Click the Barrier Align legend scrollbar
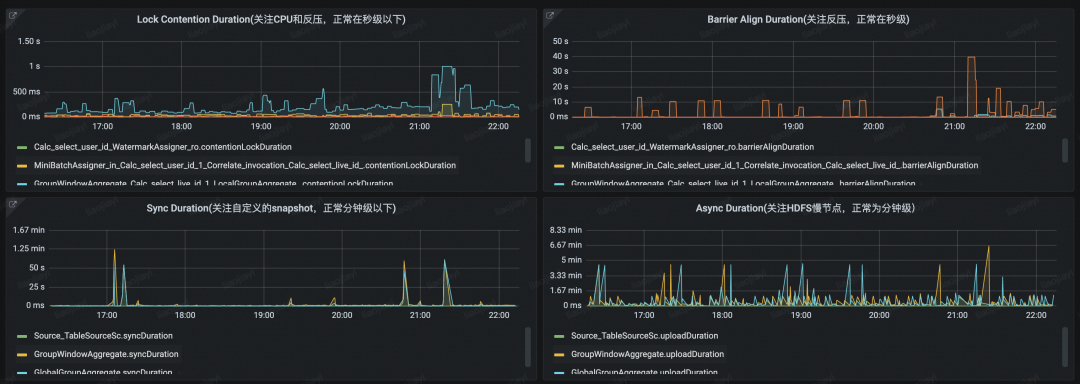 pos(1065,151)
